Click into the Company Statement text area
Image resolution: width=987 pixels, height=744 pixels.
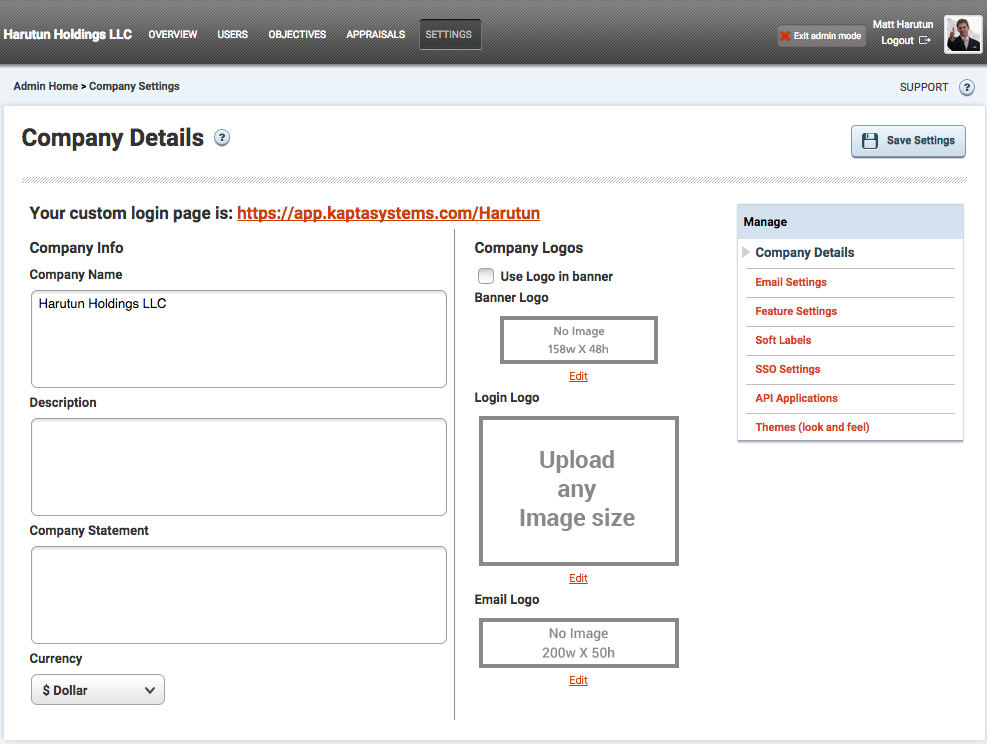[239, 595]
